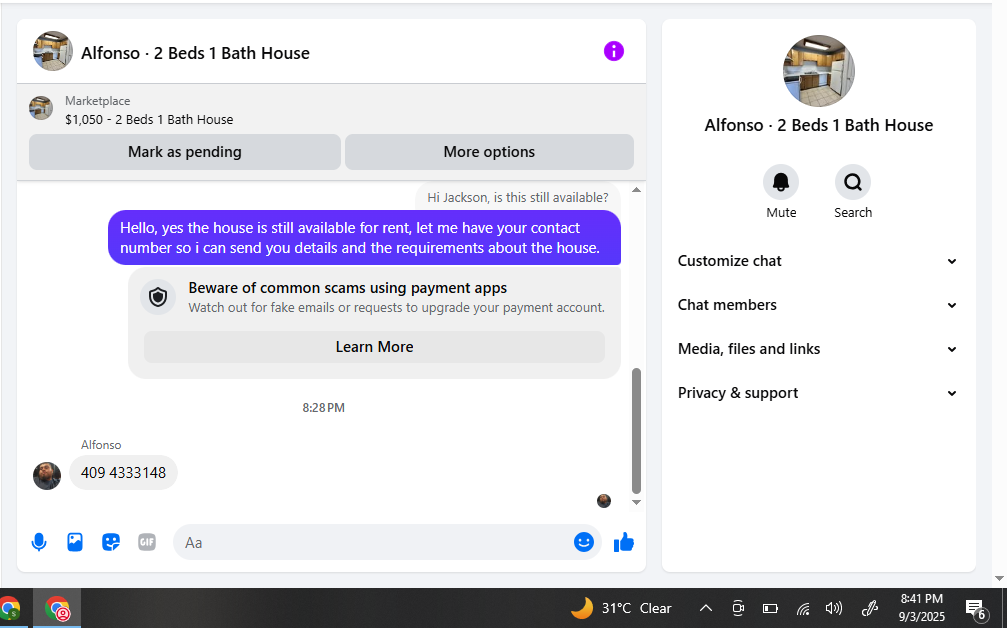Open network Wi-Fi settings tray icon

803,608
